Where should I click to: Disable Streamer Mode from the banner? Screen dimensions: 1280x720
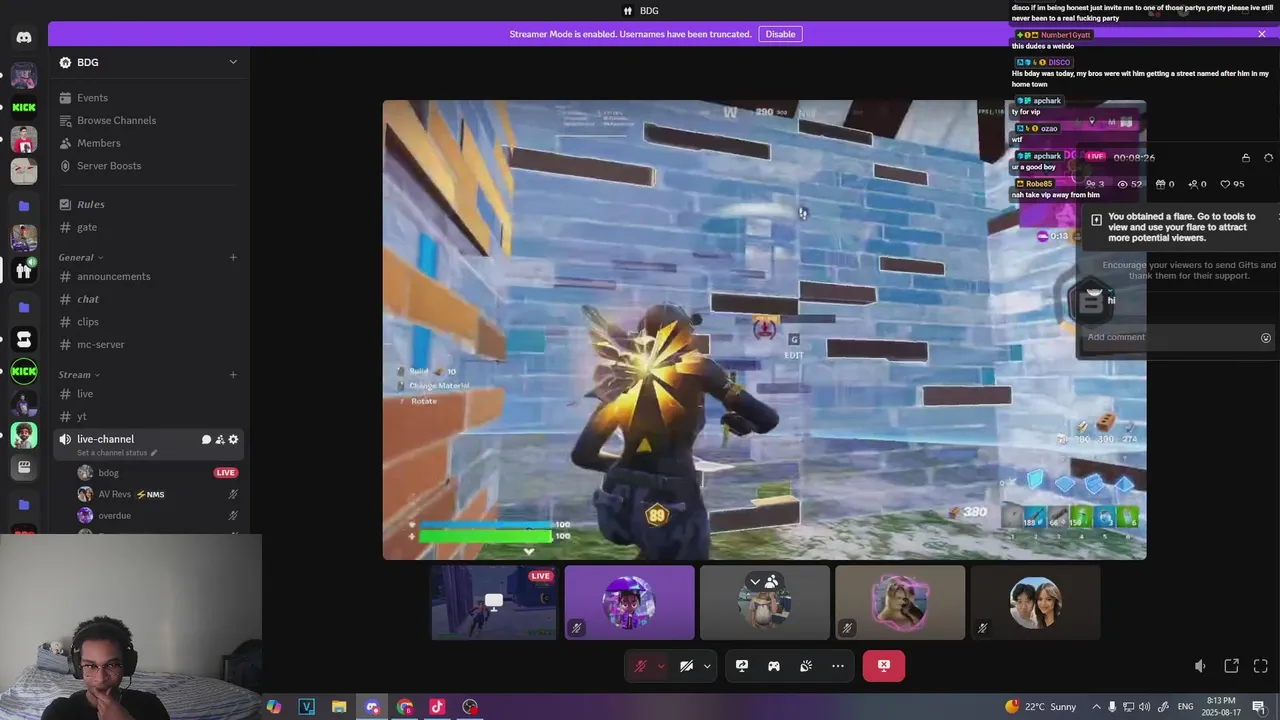click(x=780, y=34)
